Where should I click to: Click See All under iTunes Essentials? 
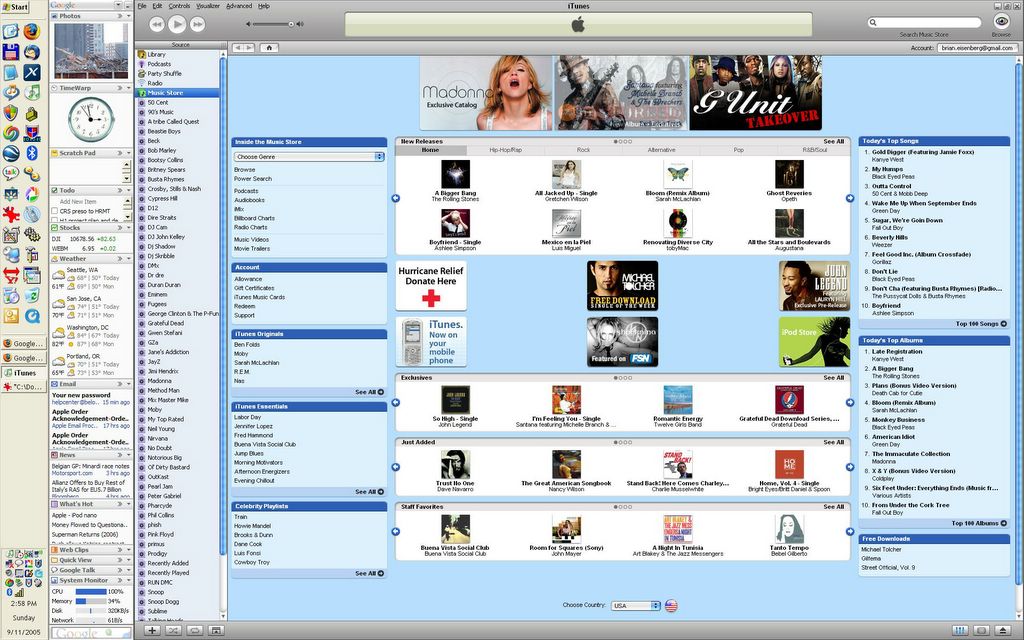coord(370,492)
